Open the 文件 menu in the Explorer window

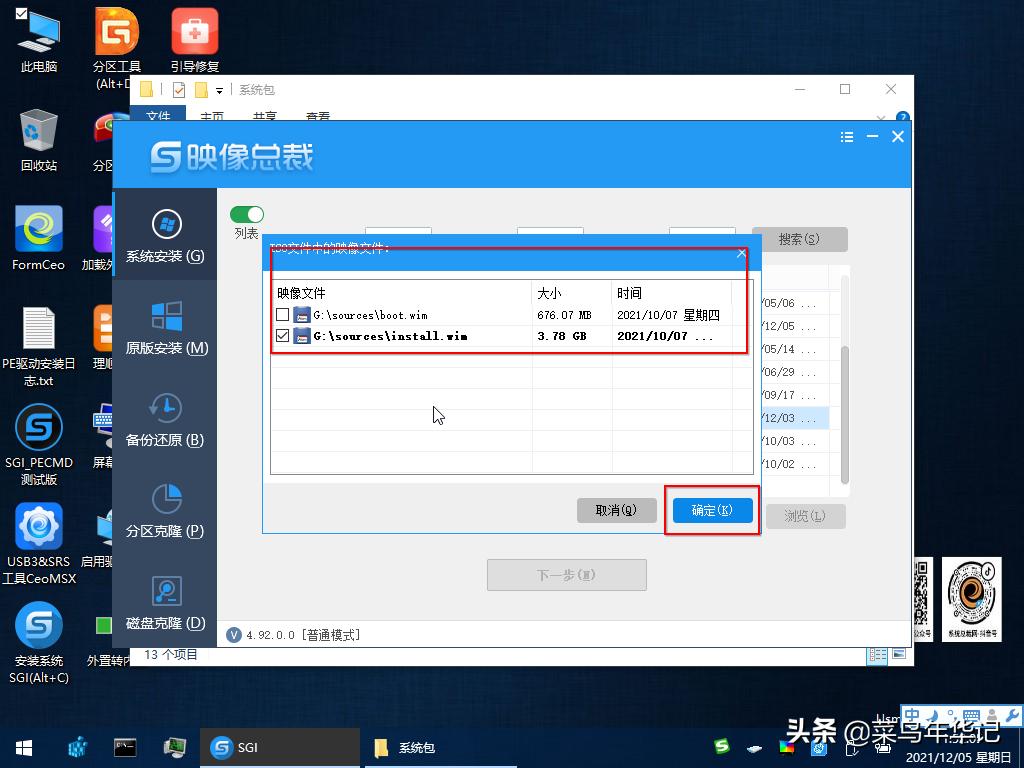[x=158, y=116]
